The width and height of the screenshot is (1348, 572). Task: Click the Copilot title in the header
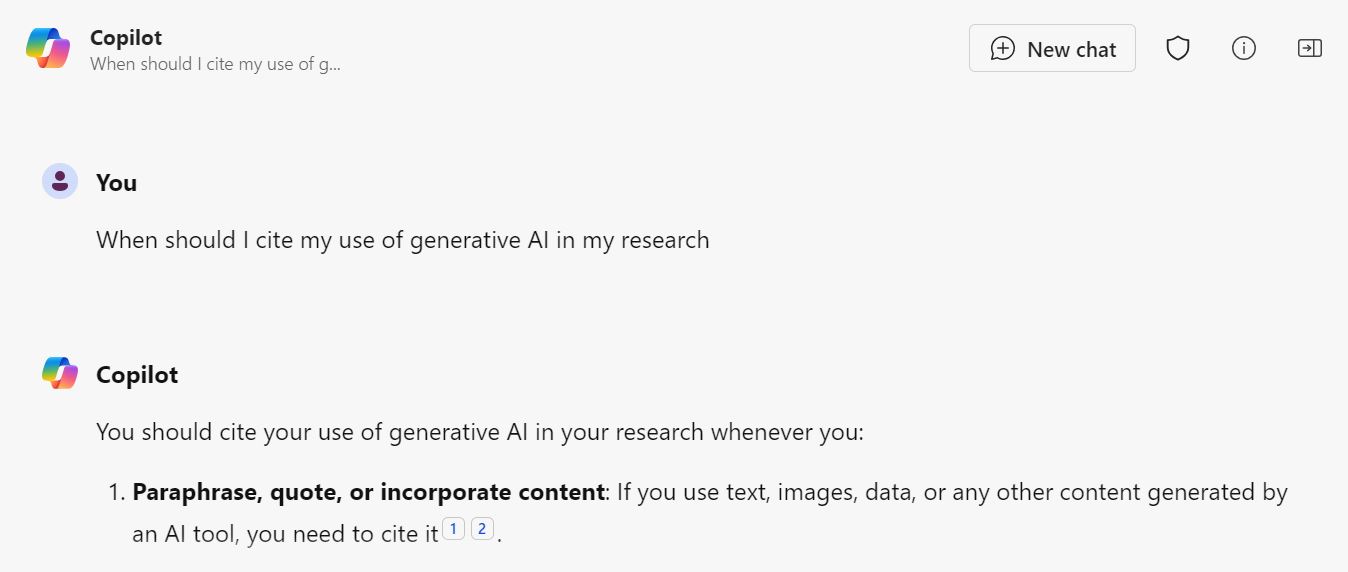pyautogui.click(x=126, y=37)
